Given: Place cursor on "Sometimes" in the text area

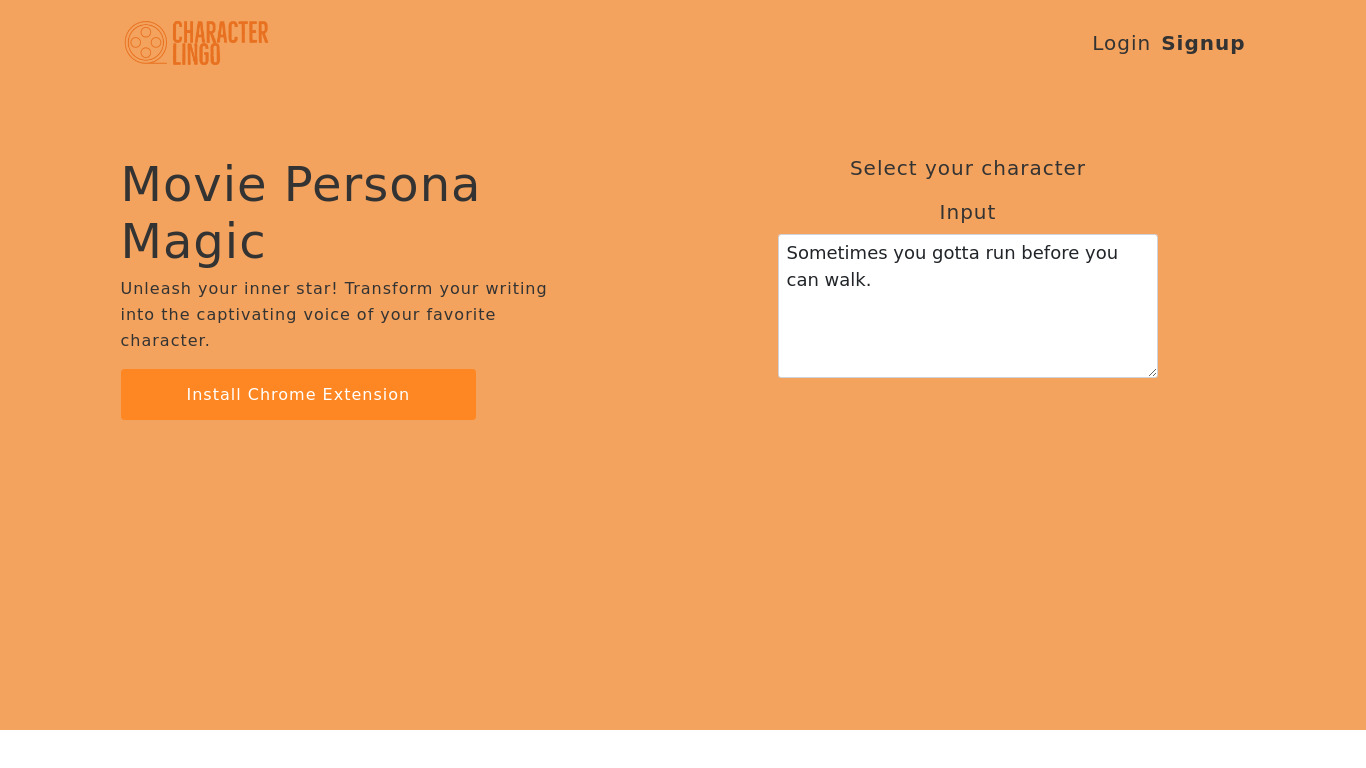Looking at the screenshot, I should 836,253.
